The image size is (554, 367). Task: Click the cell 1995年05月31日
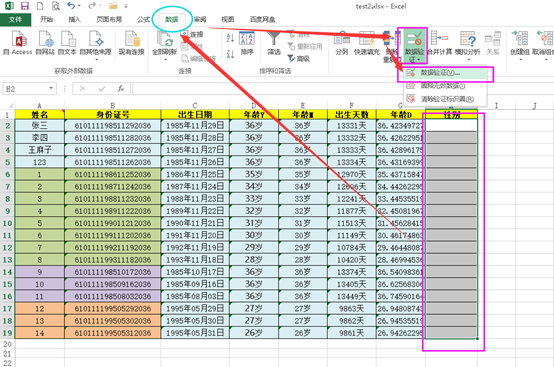pos(195,333)
